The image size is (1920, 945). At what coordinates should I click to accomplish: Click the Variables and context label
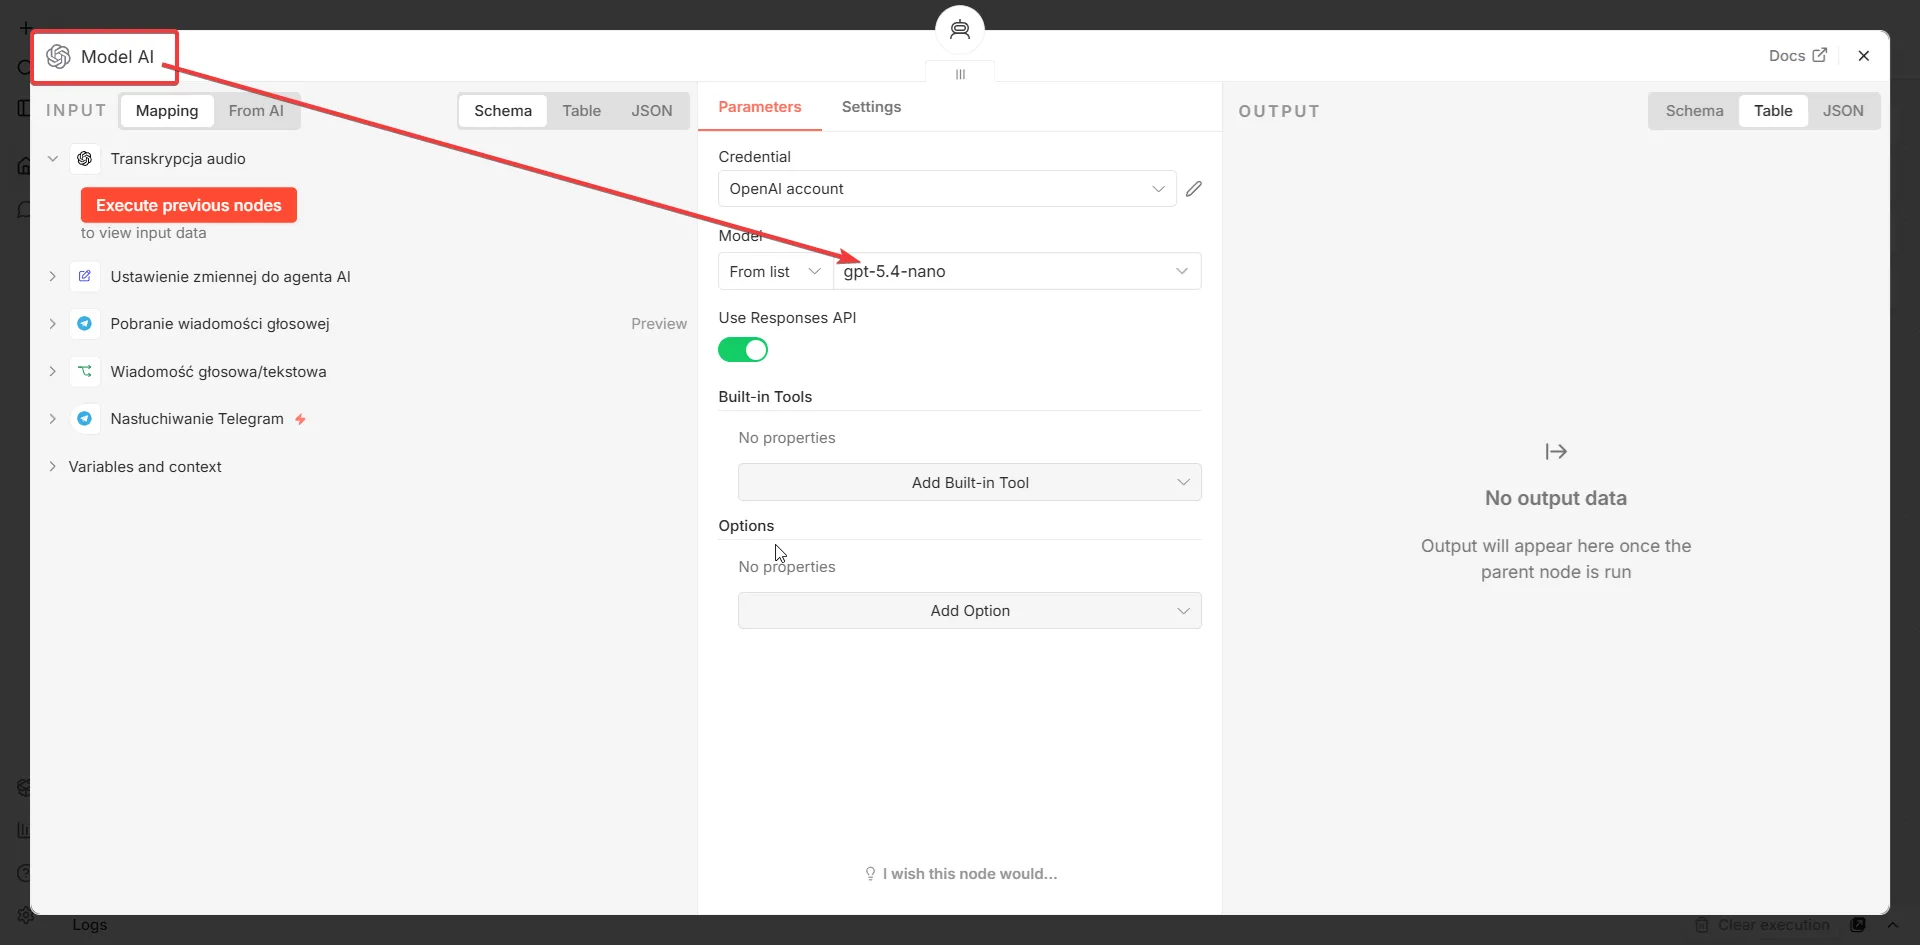[x=145, y=467]
